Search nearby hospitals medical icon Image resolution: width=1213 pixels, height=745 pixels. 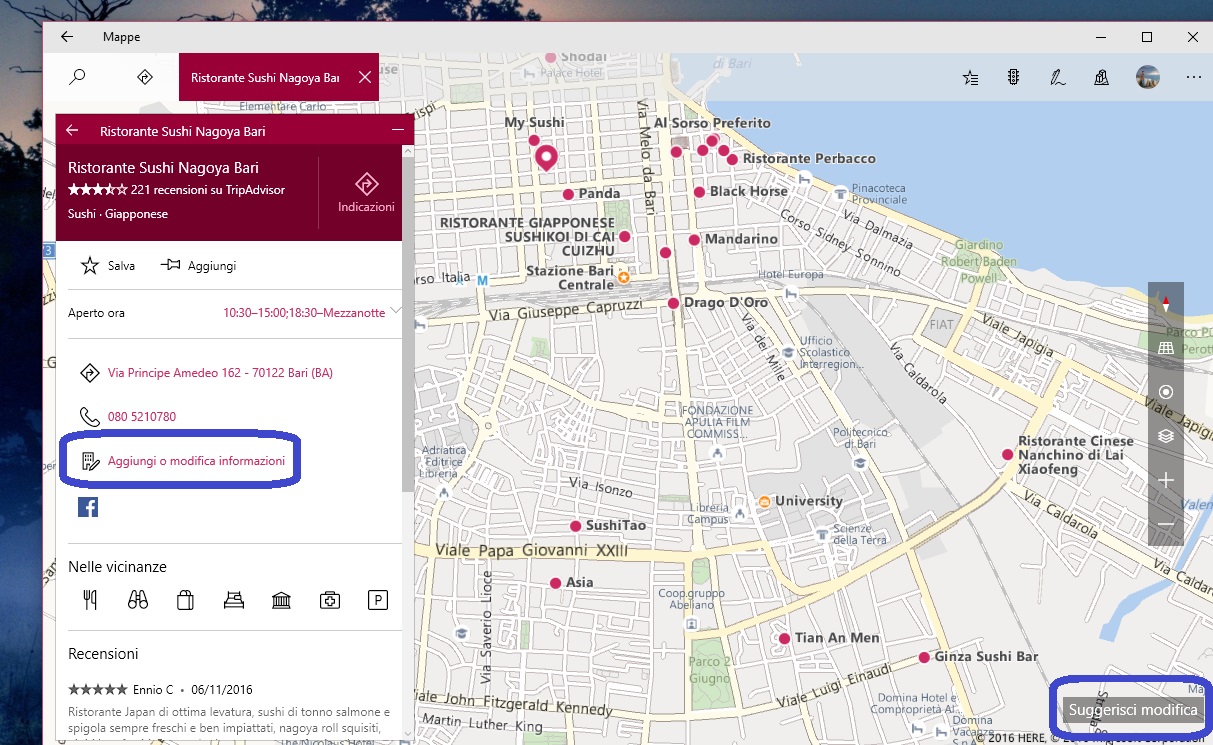coord(329,600)
